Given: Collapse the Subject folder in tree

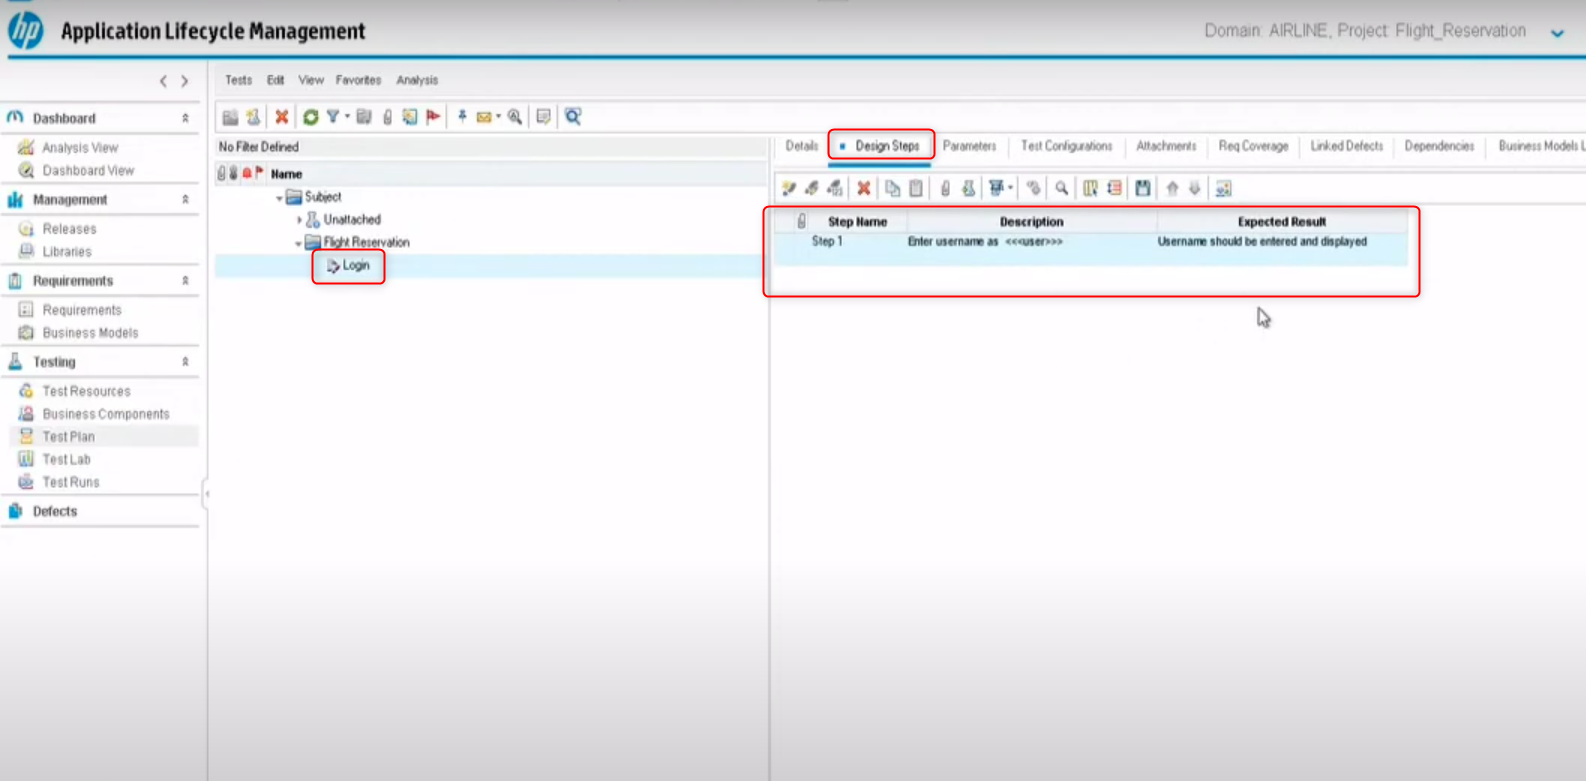Looking at the screenshot, I should (x=279, y=198).
